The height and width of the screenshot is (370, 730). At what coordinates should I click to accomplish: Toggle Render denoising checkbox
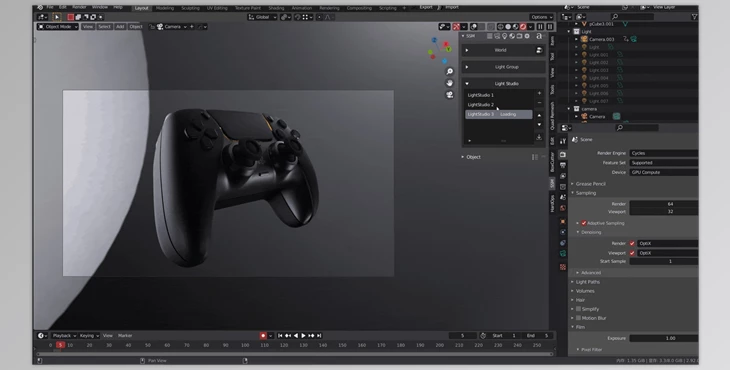[x=632, y=243]
